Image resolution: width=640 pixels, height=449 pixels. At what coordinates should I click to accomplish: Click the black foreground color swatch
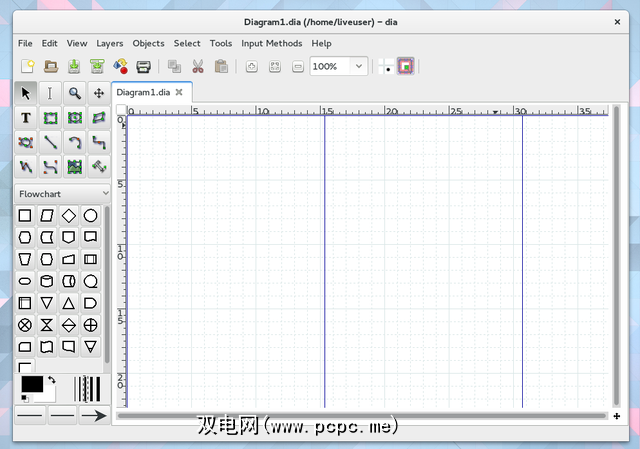click(32, 384)
